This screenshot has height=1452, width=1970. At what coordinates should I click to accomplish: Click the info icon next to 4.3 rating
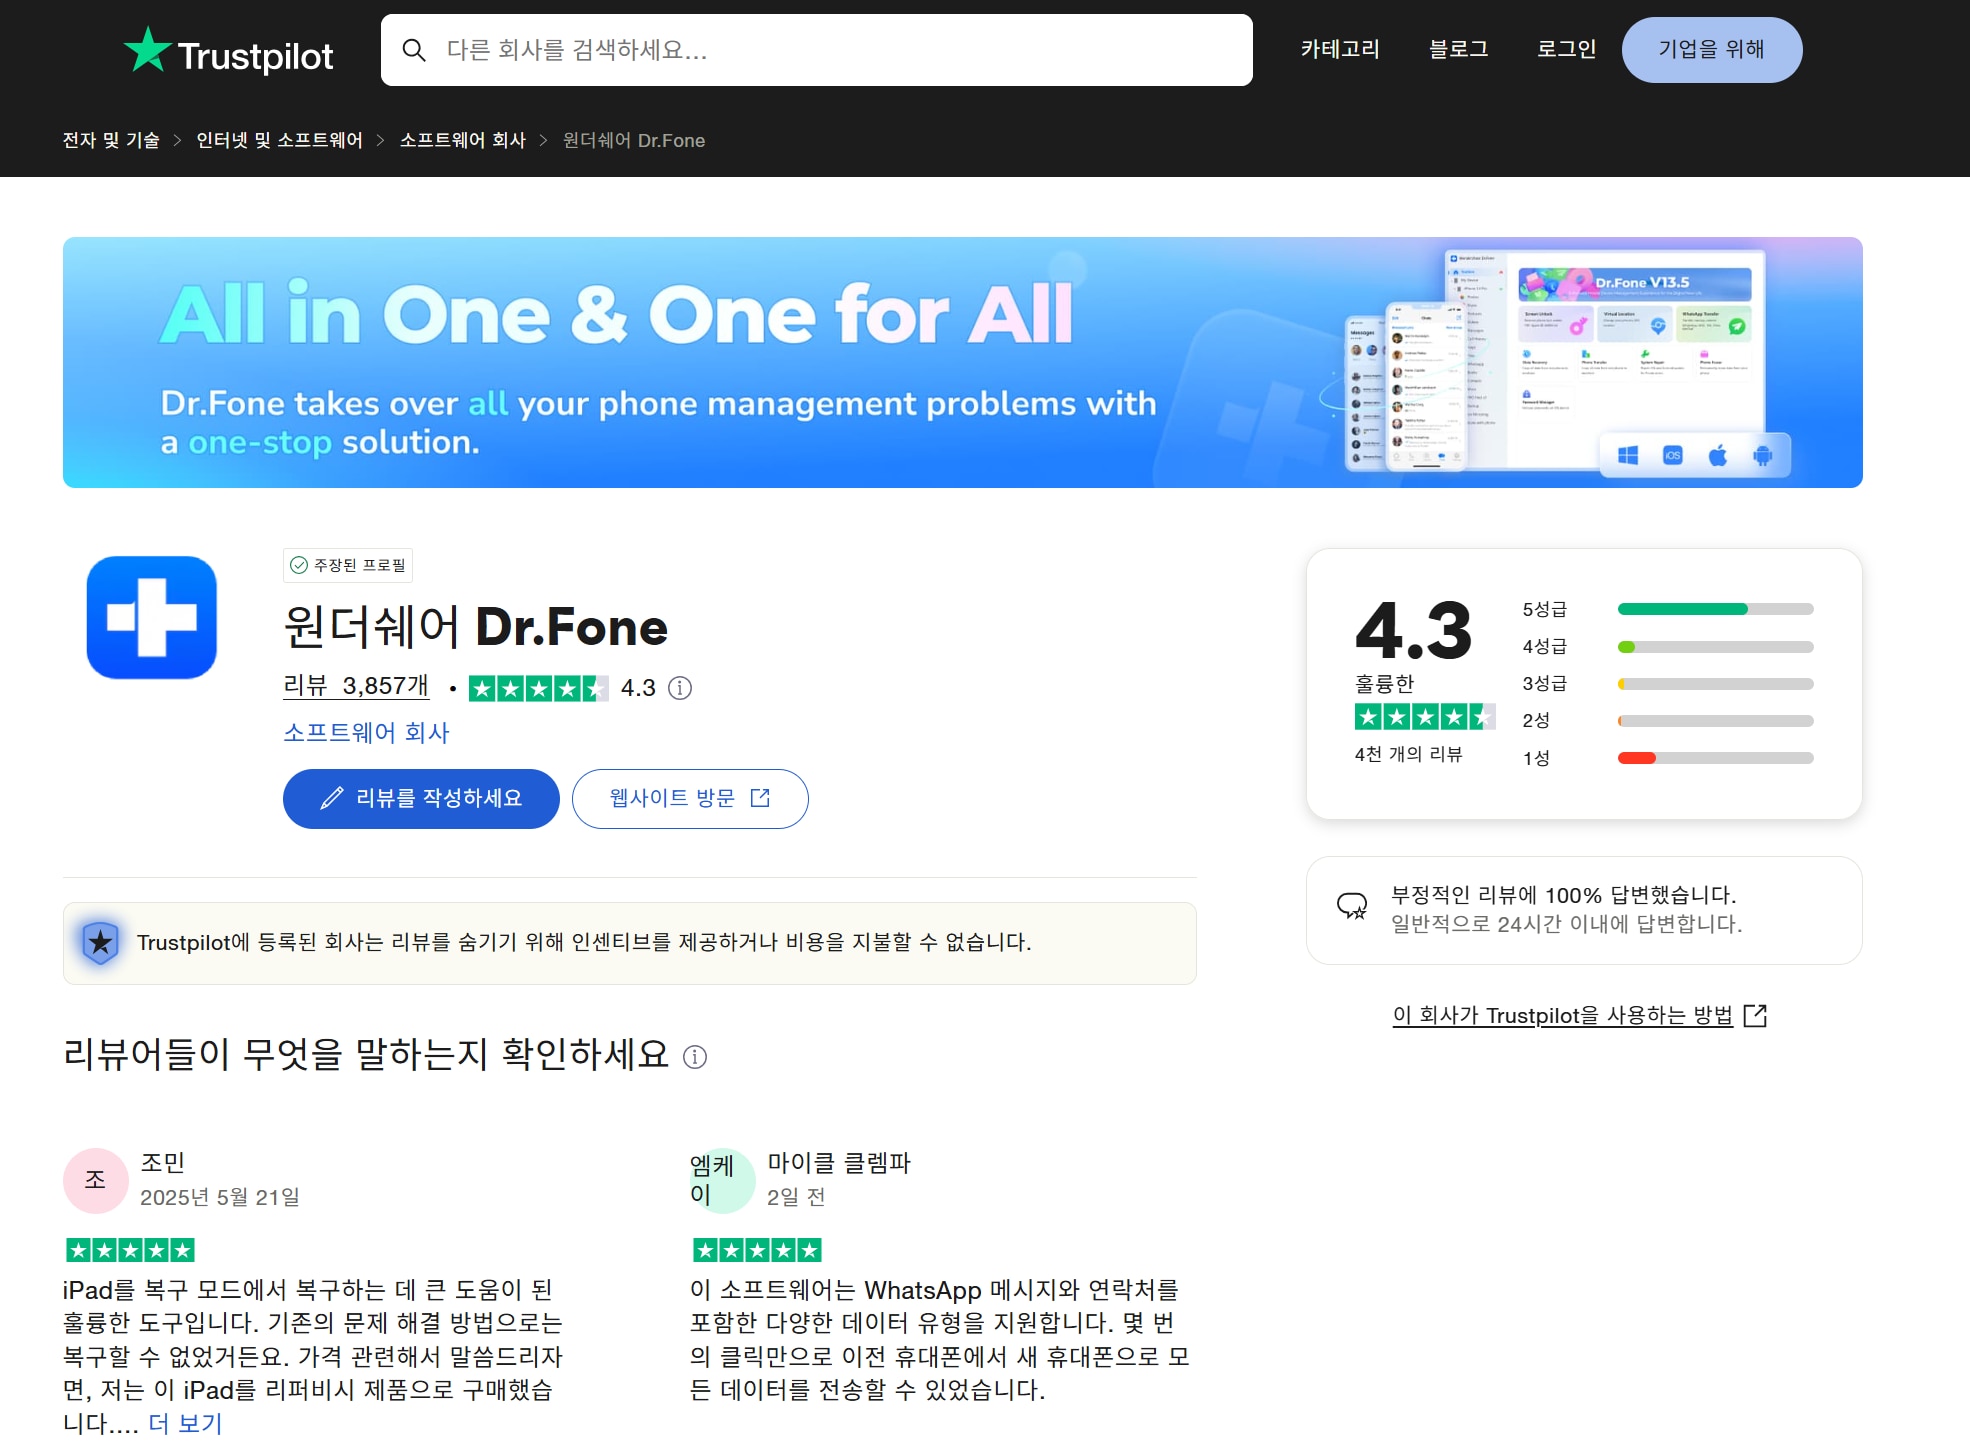pyautogui.click(x=680, y=688)
